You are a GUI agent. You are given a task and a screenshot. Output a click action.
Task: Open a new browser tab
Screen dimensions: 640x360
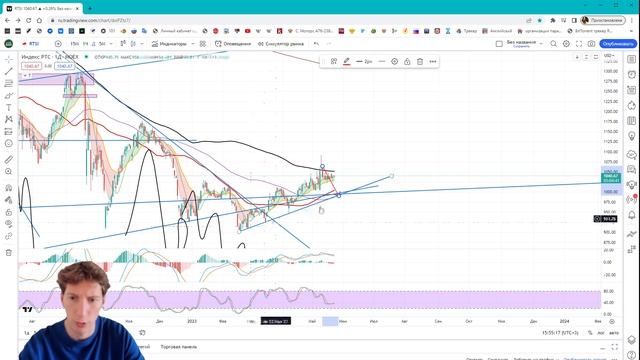point(90,8)
